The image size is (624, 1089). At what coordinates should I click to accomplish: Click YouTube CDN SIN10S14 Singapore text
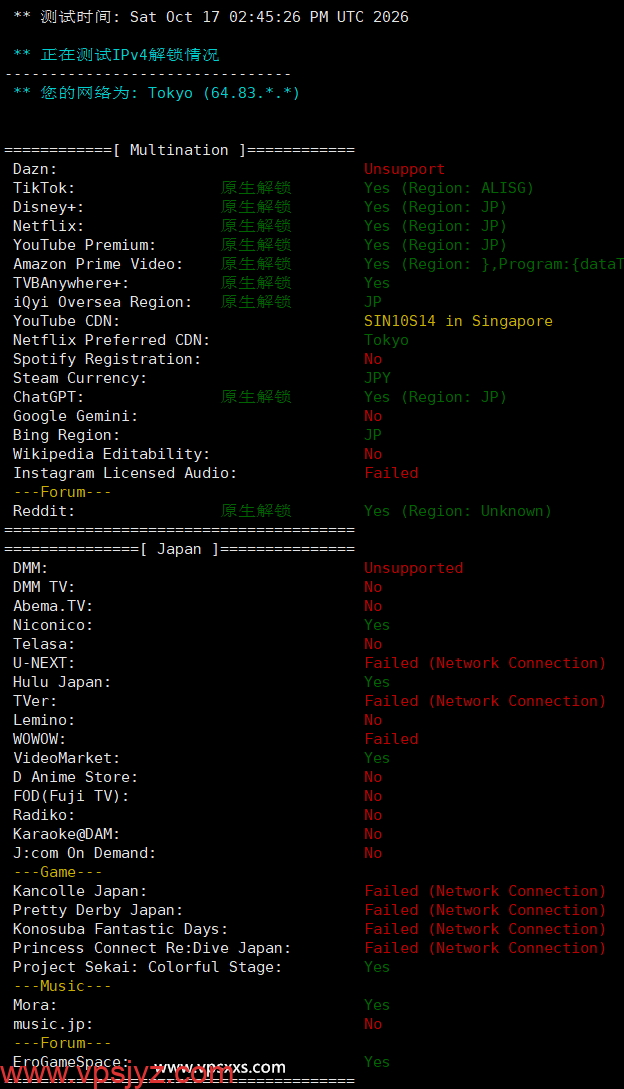[459, 321]
